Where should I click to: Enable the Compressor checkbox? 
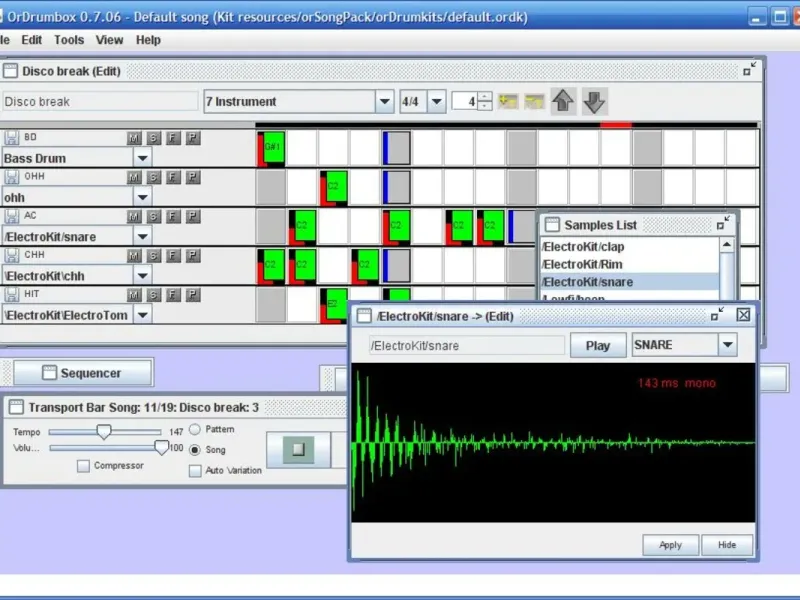[x=83, y=465]
